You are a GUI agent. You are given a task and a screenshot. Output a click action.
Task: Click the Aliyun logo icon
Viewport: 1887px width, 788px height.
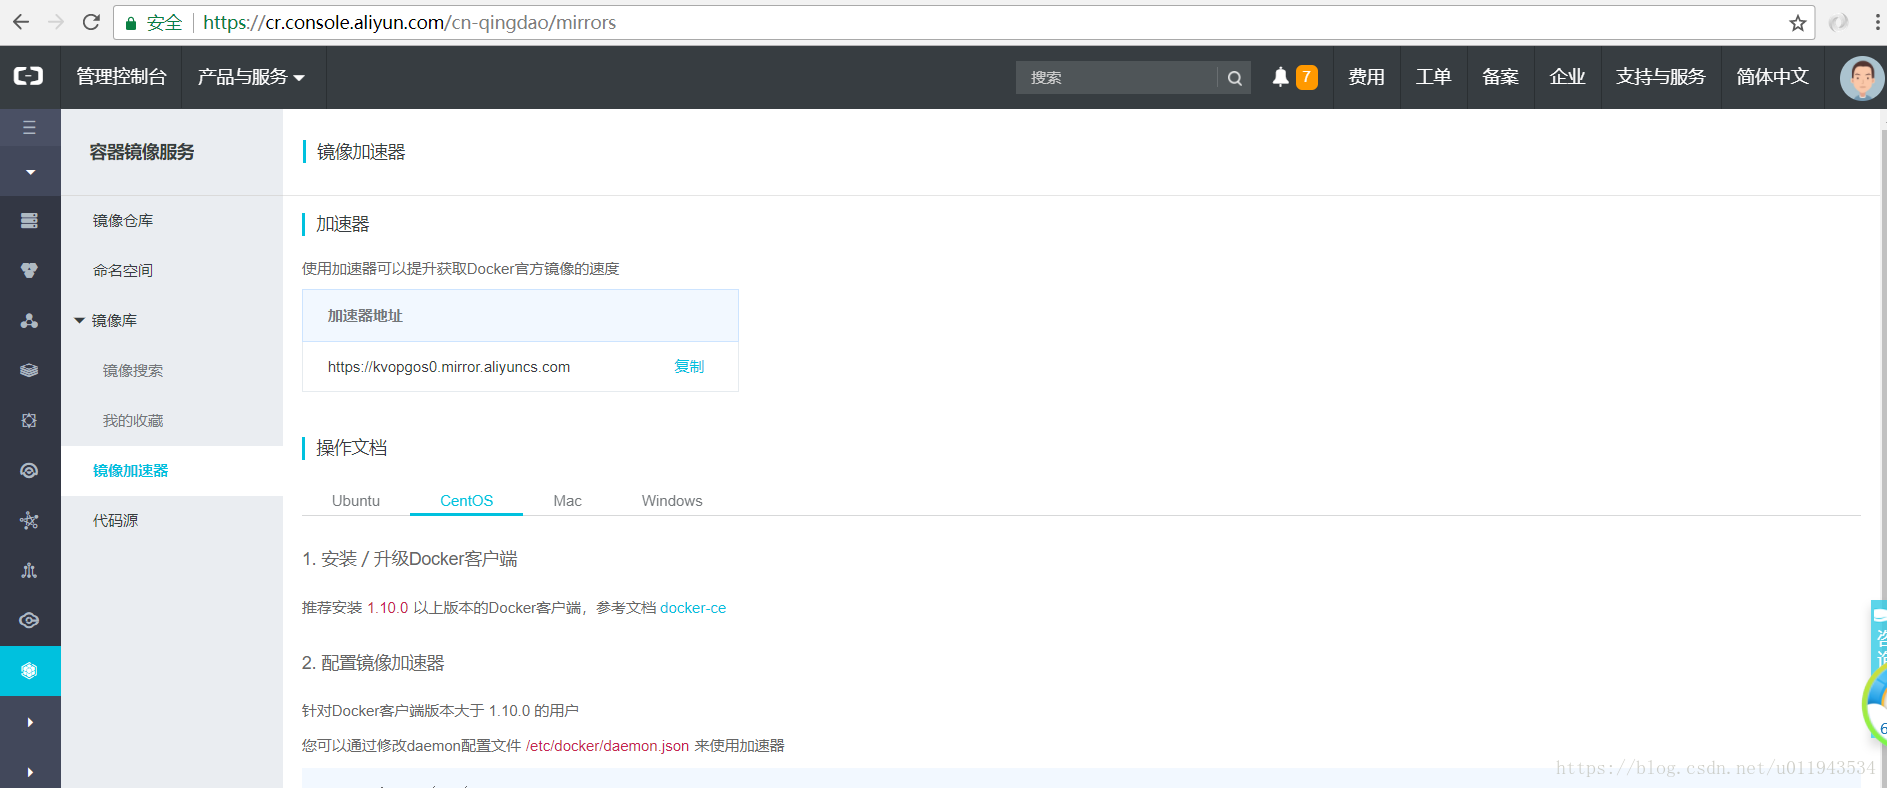(29, 76)
